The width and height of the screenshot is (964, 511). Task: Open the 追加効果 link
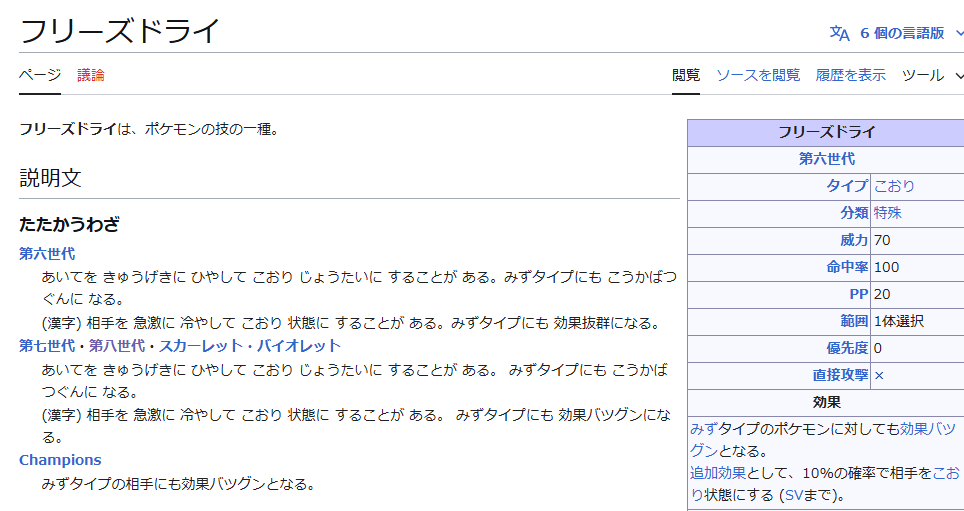coord(718,473)
